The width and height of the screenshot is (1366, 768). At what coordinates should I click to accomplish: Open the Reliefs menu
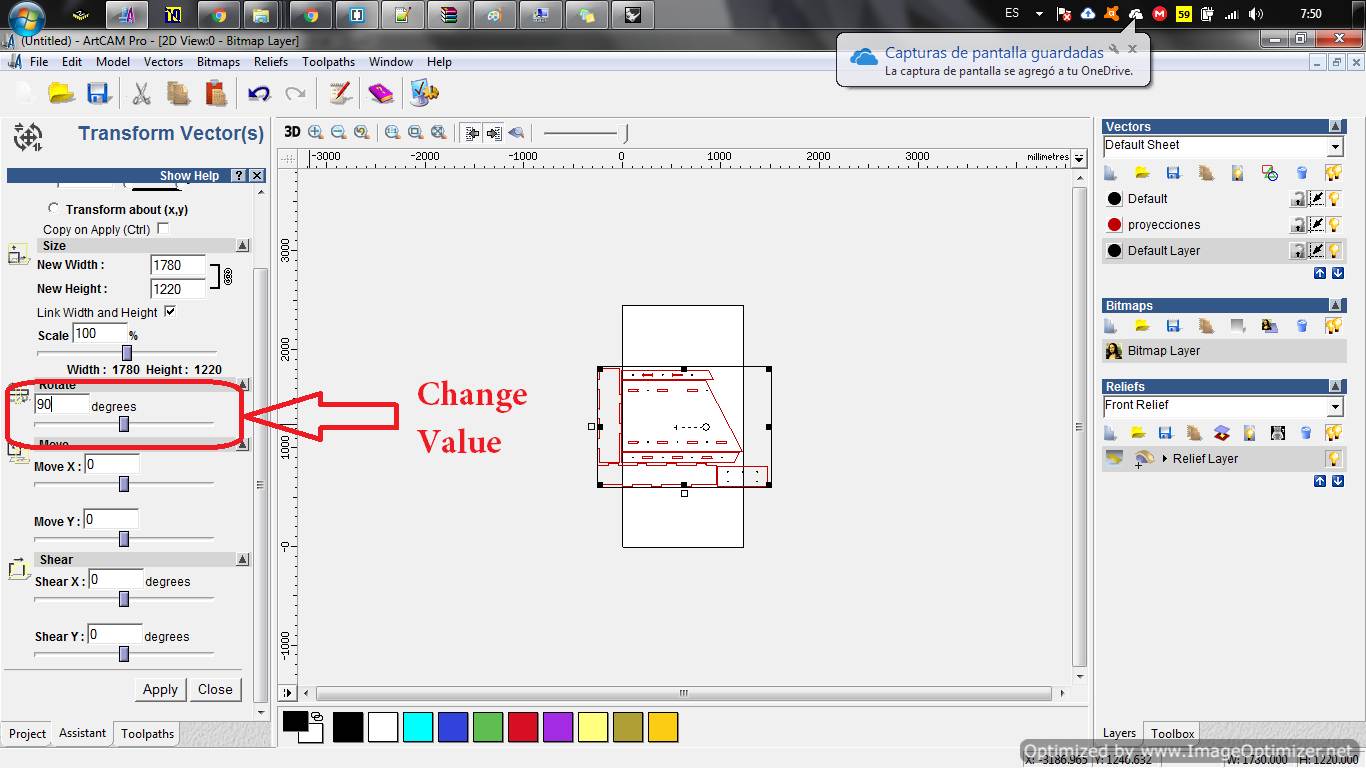271,61
